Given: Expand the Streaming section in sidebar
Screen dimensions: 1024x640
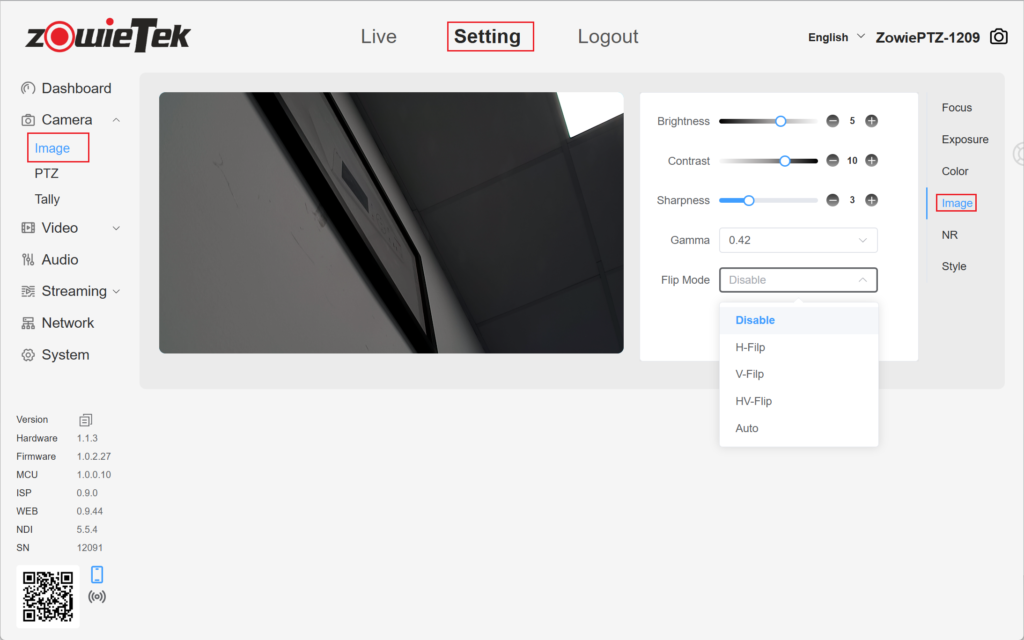Looking at the screenshot, I should click(x=74, y=291).
